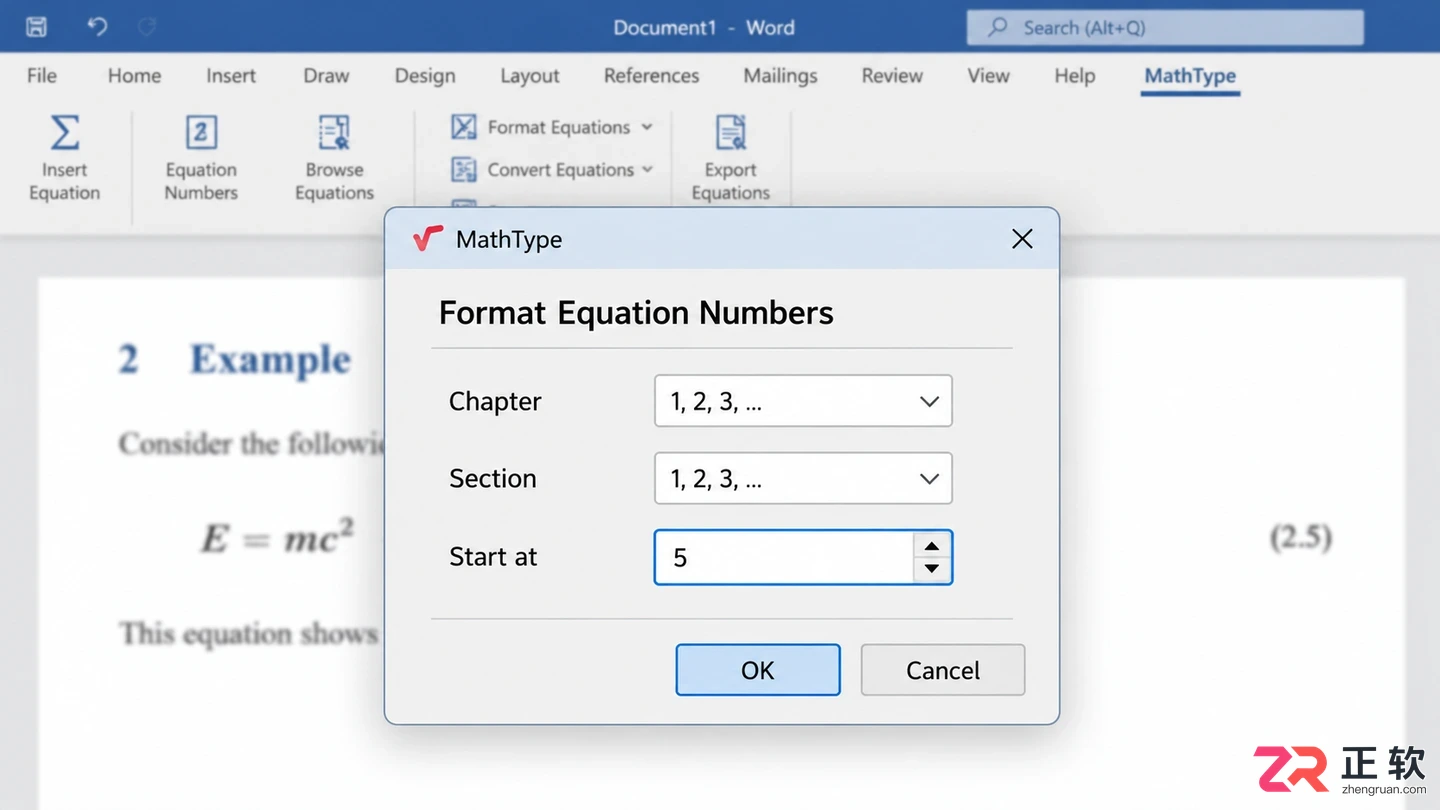Open the Mailings tab
1440x810 pixels.
click(x=781, y=76)
